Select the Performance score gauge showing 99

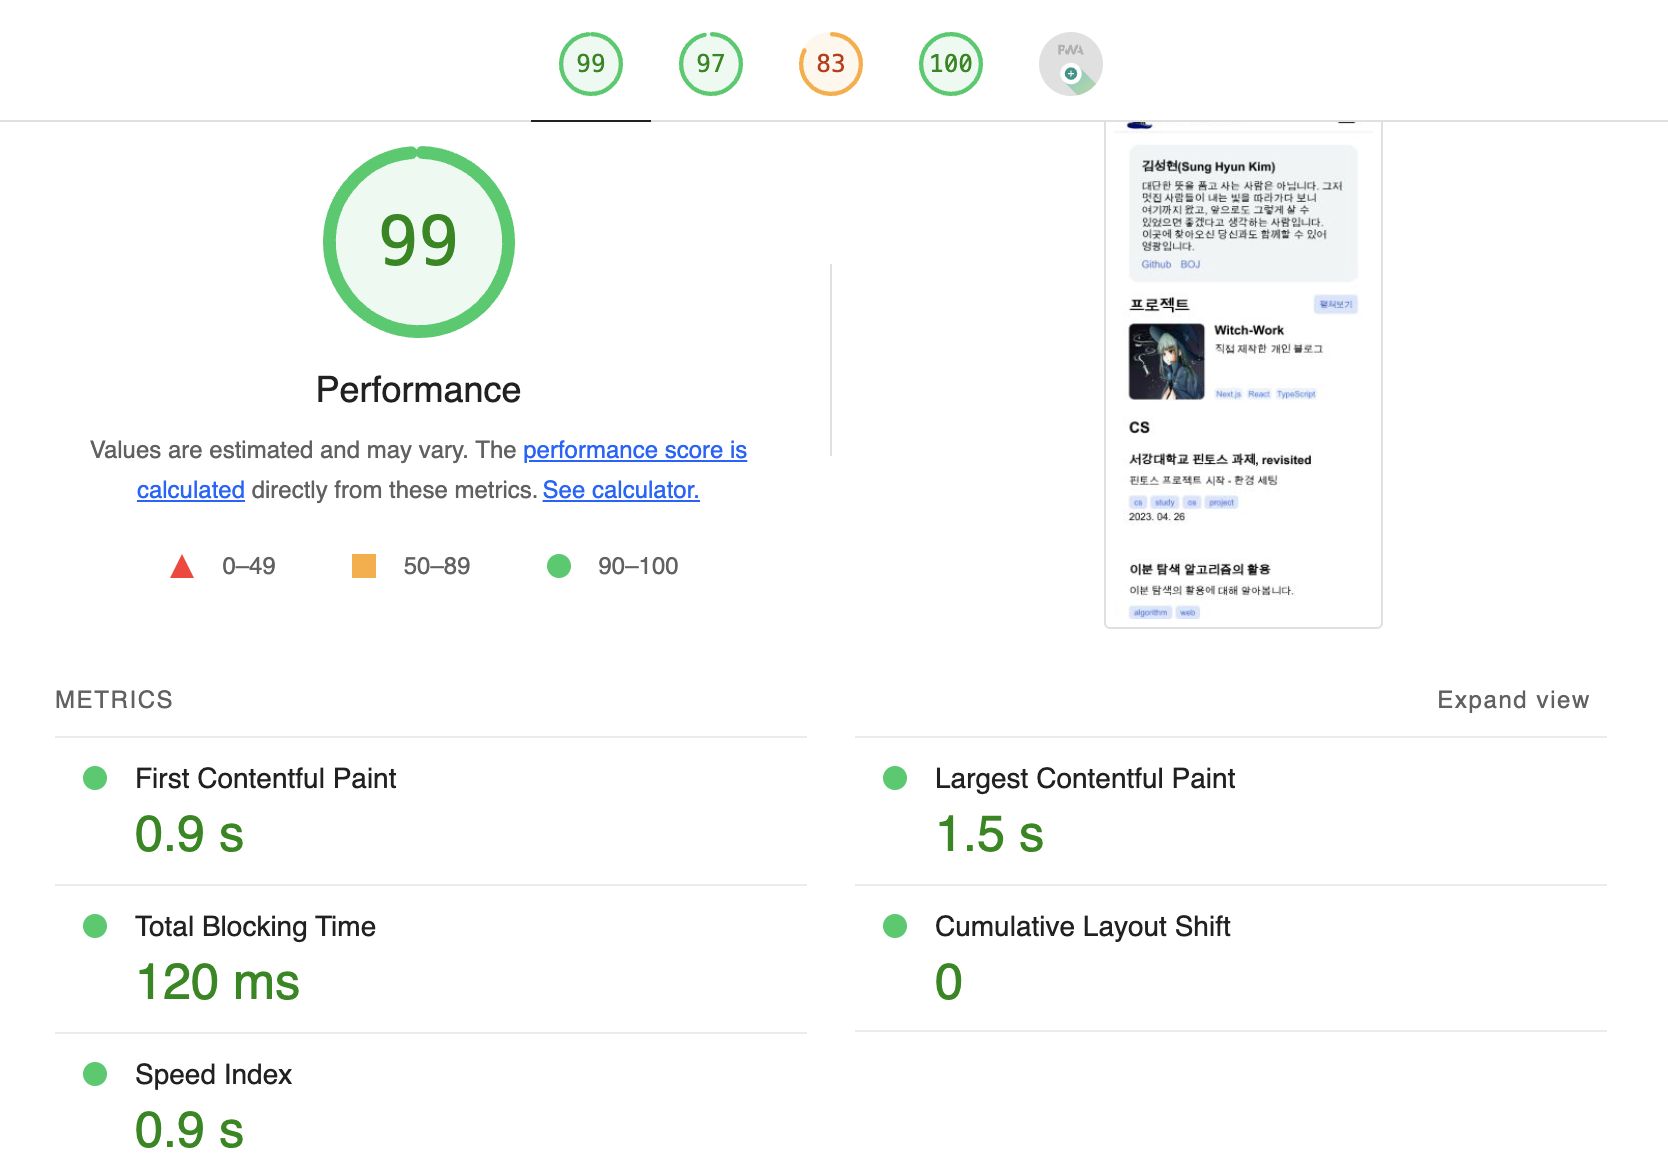(x=590, y=63)
